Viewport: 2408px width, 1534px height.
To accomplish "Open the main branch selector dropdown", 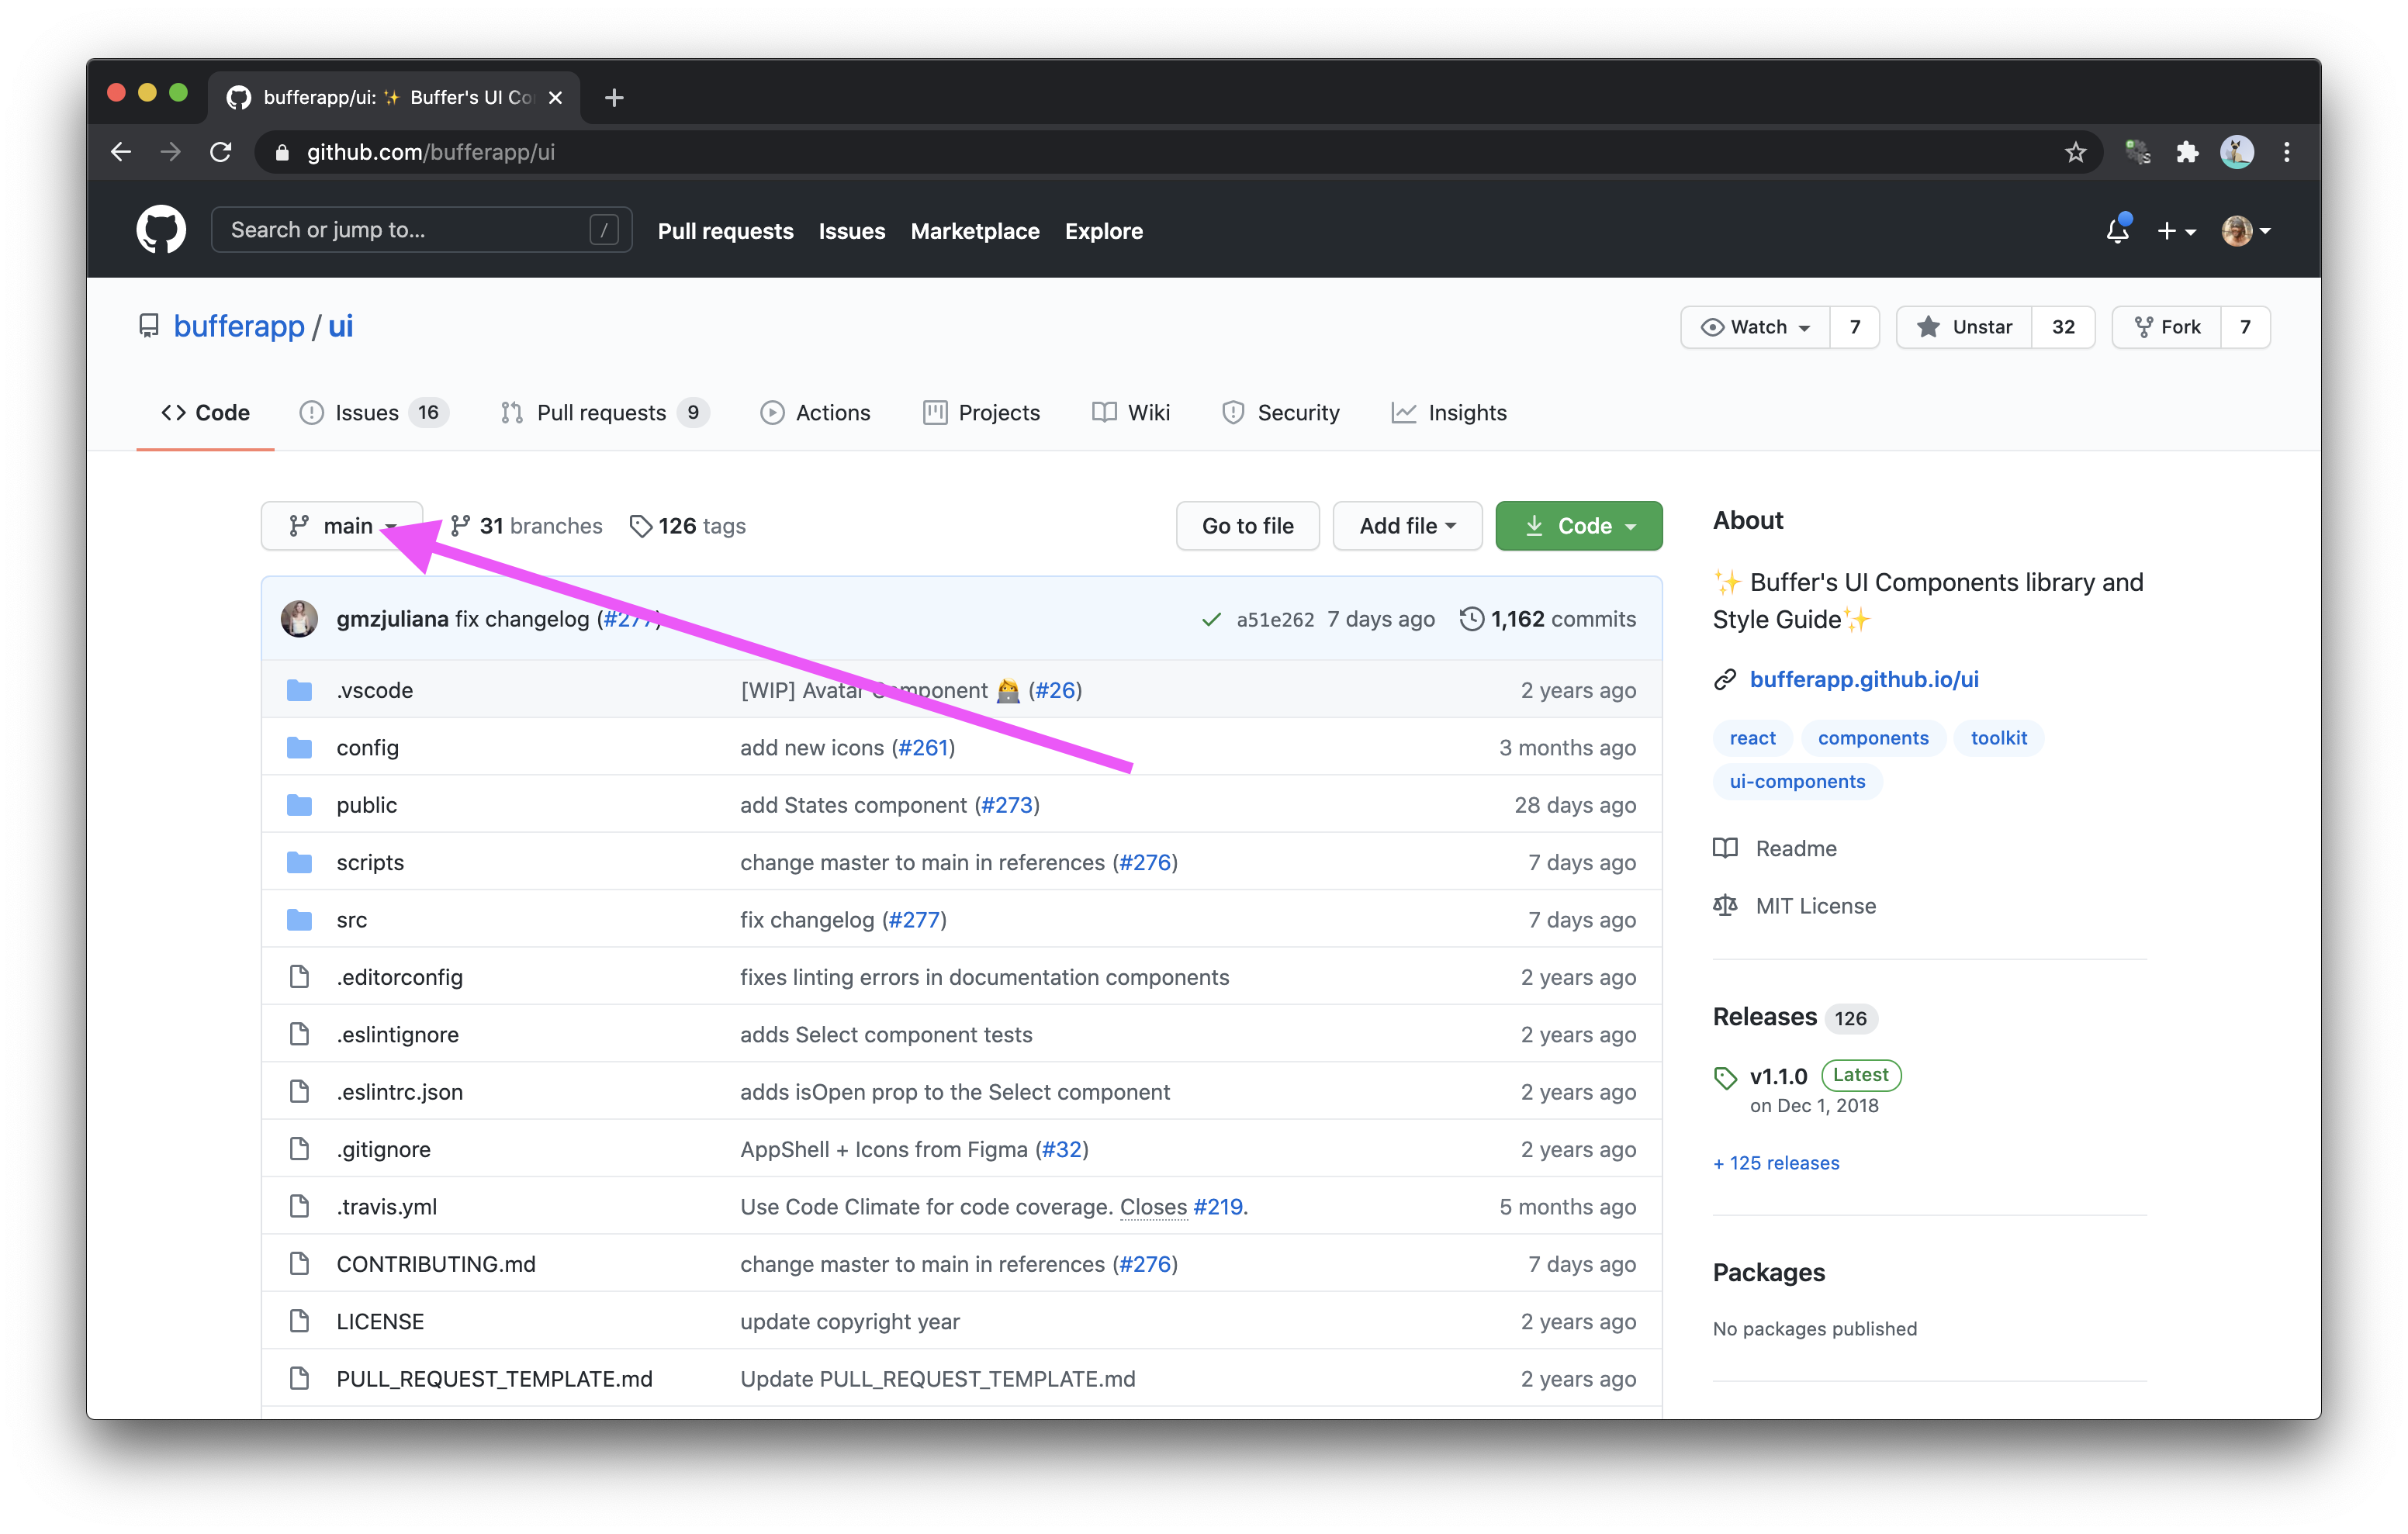I will [341, 525].
